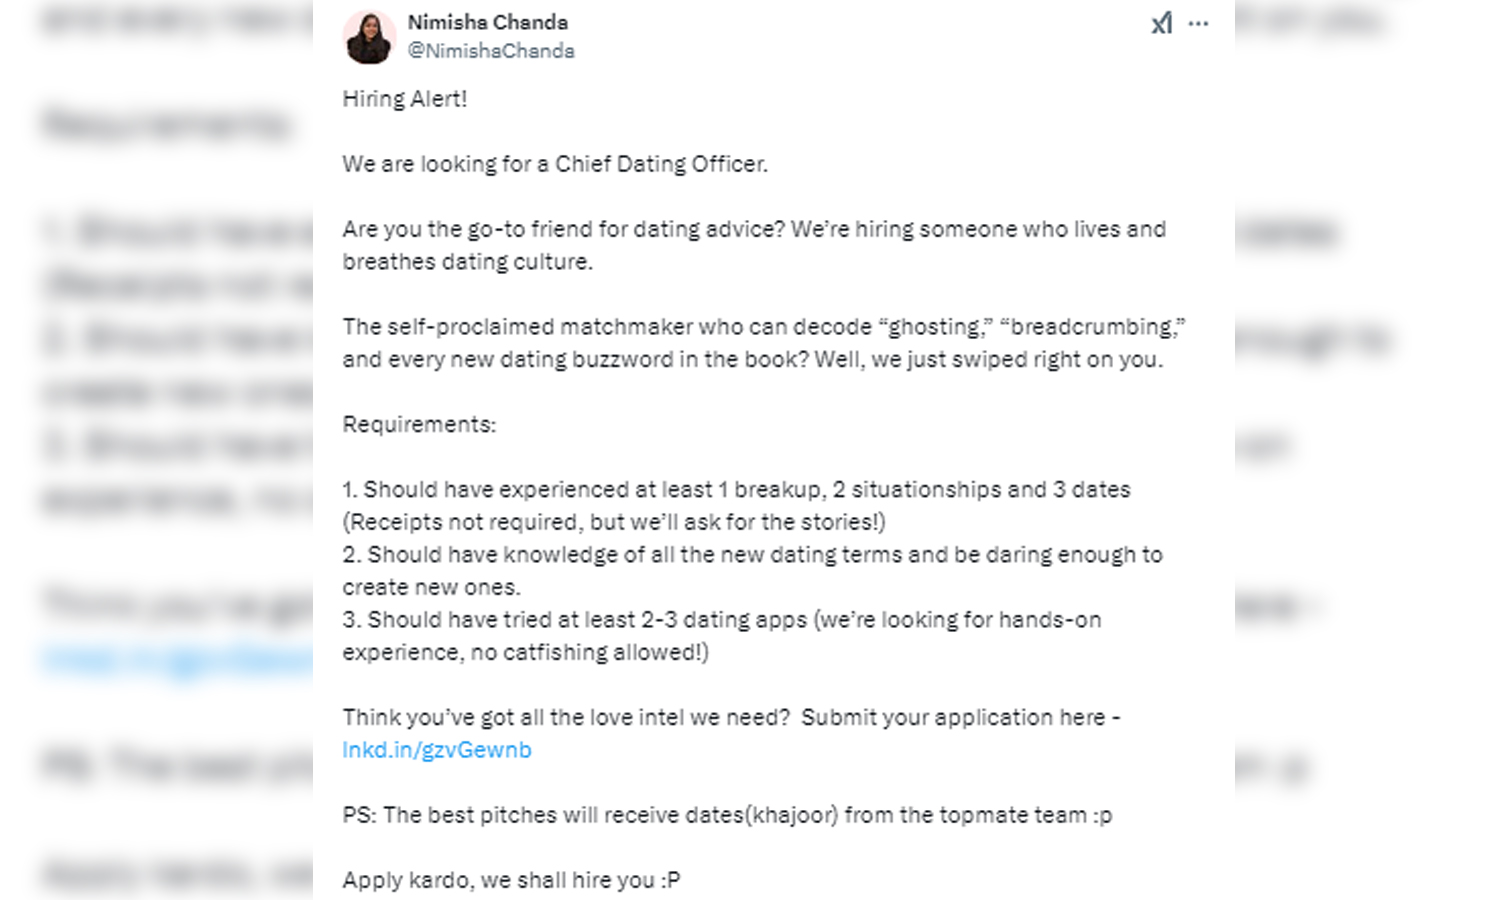This screenshot has height=900, width=1500.
Task: Open the lnkd.in/gzvGewnb application link
Action: (x=437, y=750)
